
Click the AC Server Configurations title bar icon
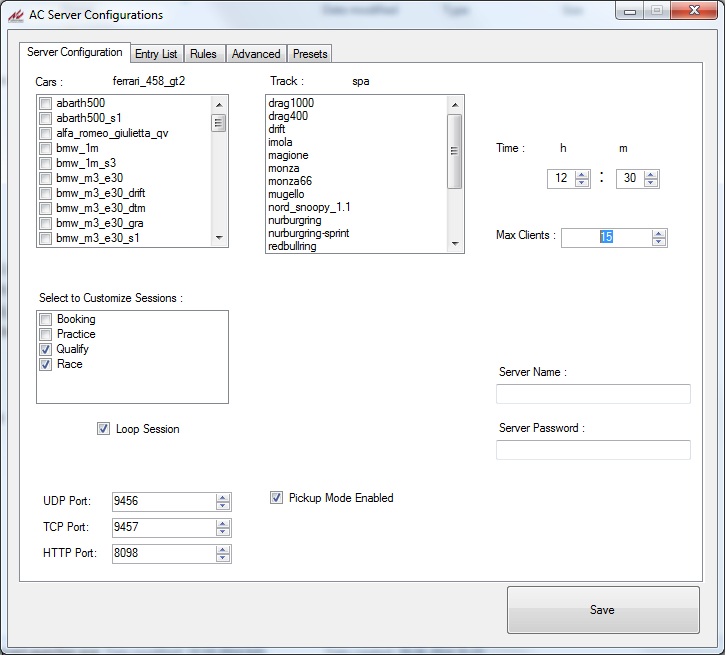click(15, 15)
